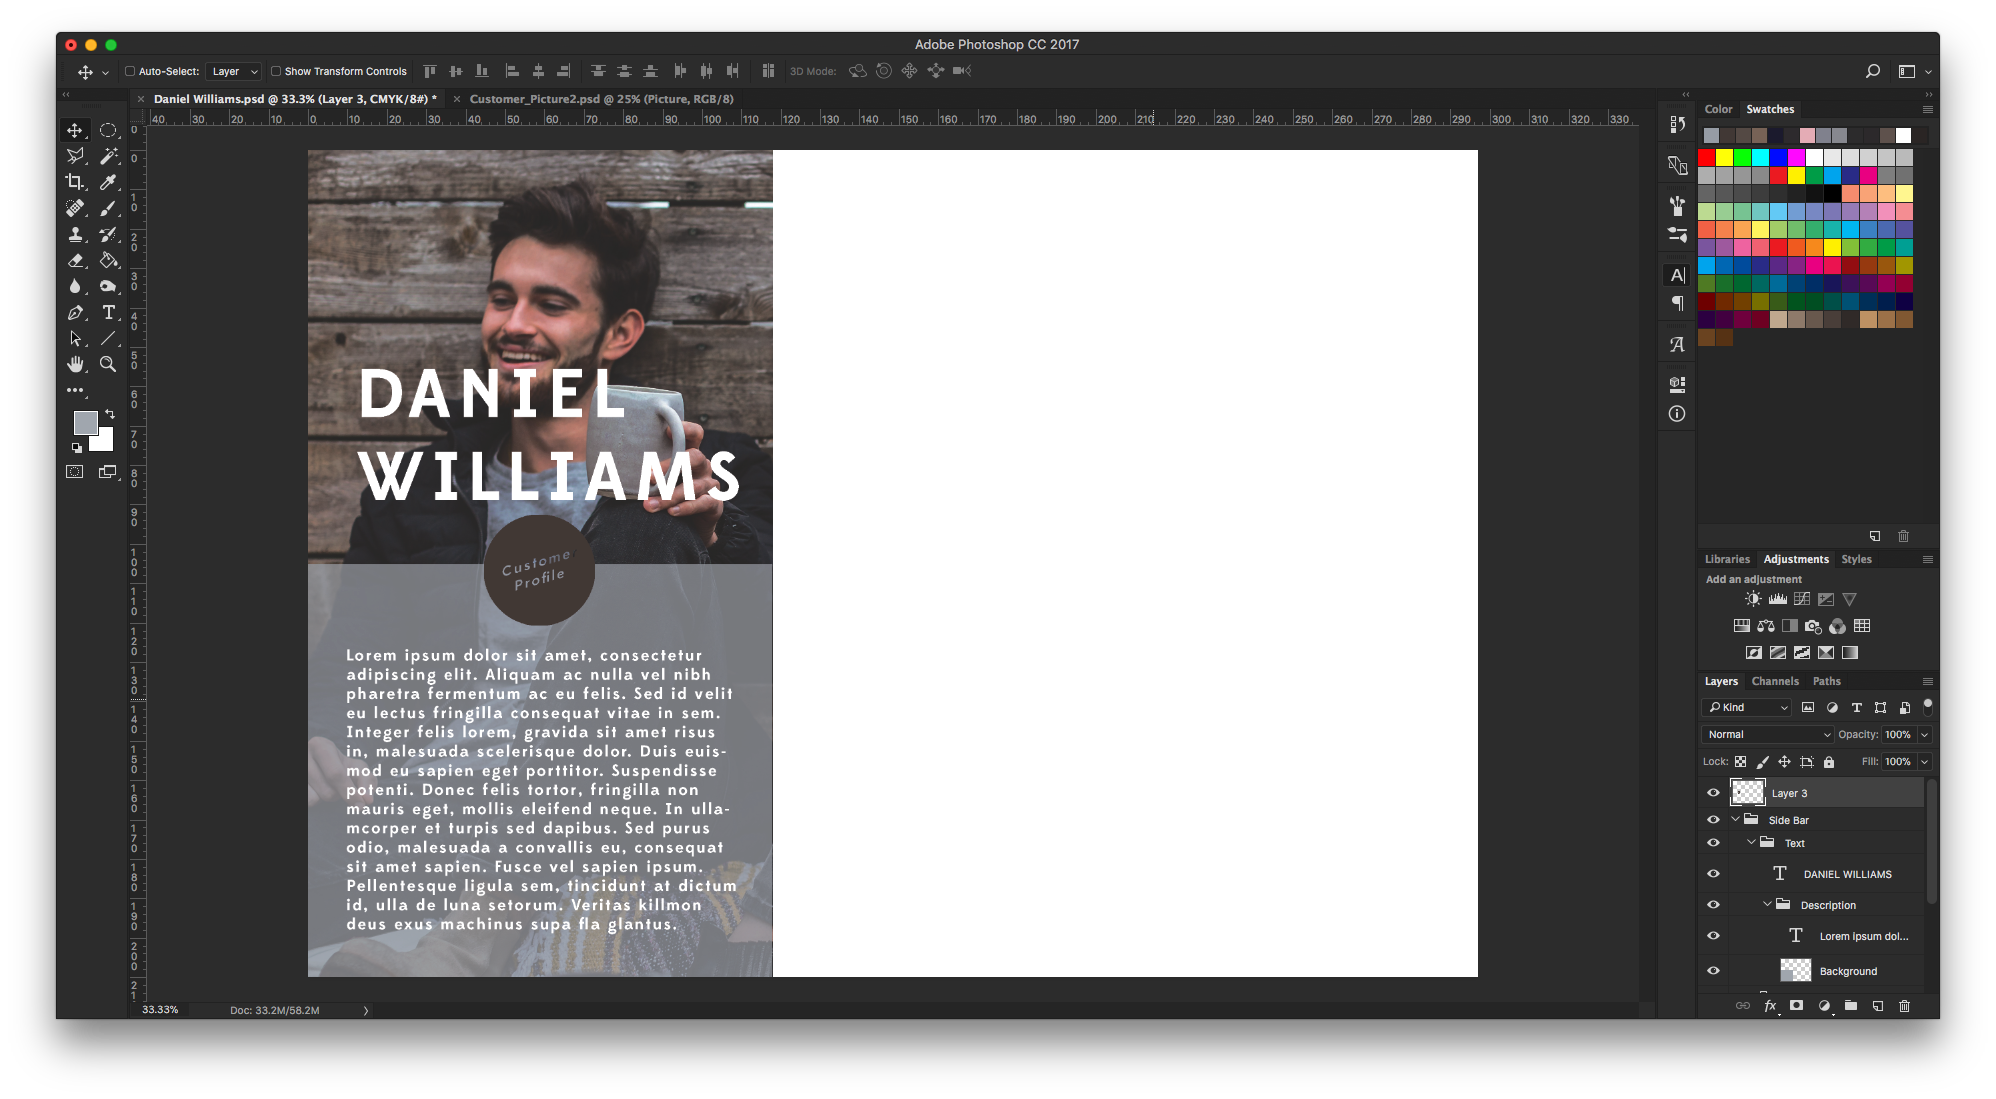Select the Polygonal Lasso tool

[75, 156]
